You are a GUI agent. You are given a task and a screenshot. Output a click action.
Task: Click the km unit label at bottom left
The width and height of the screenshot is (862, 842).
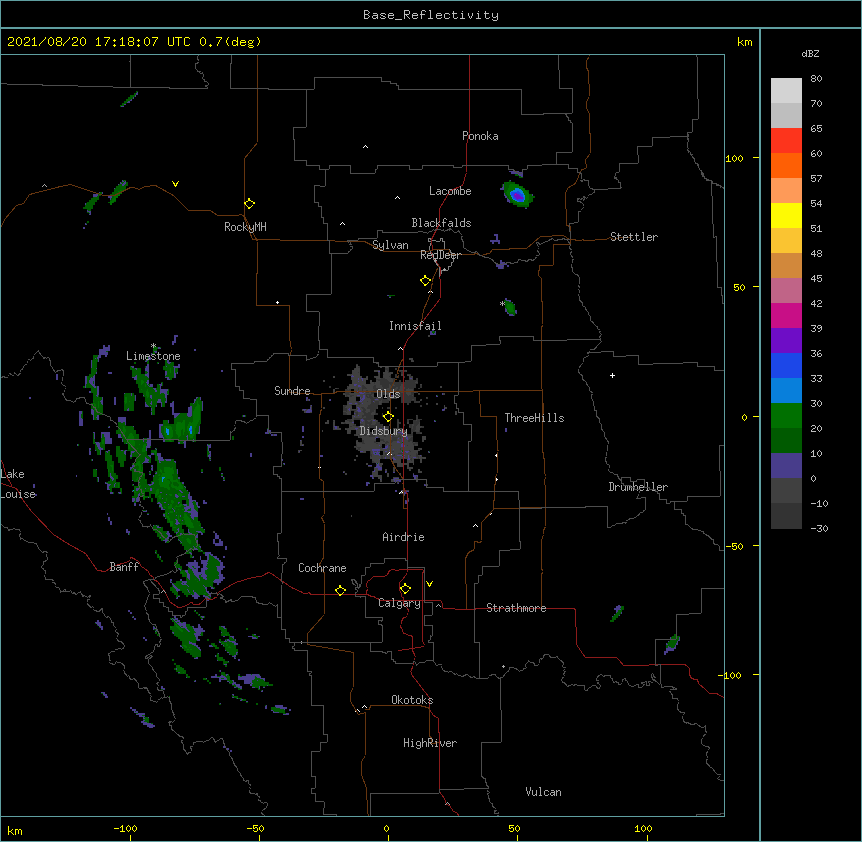pos(15,831)
